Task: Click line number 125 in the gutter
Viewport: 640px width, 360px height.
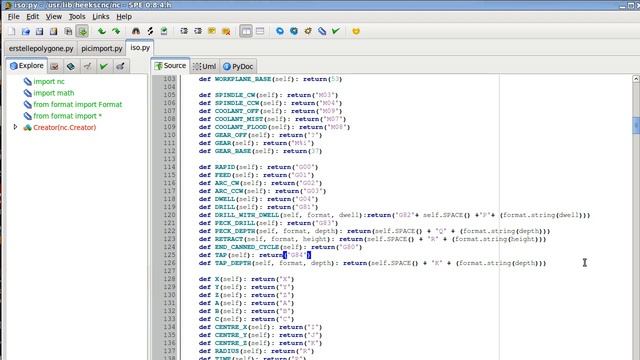Action: 169,255
